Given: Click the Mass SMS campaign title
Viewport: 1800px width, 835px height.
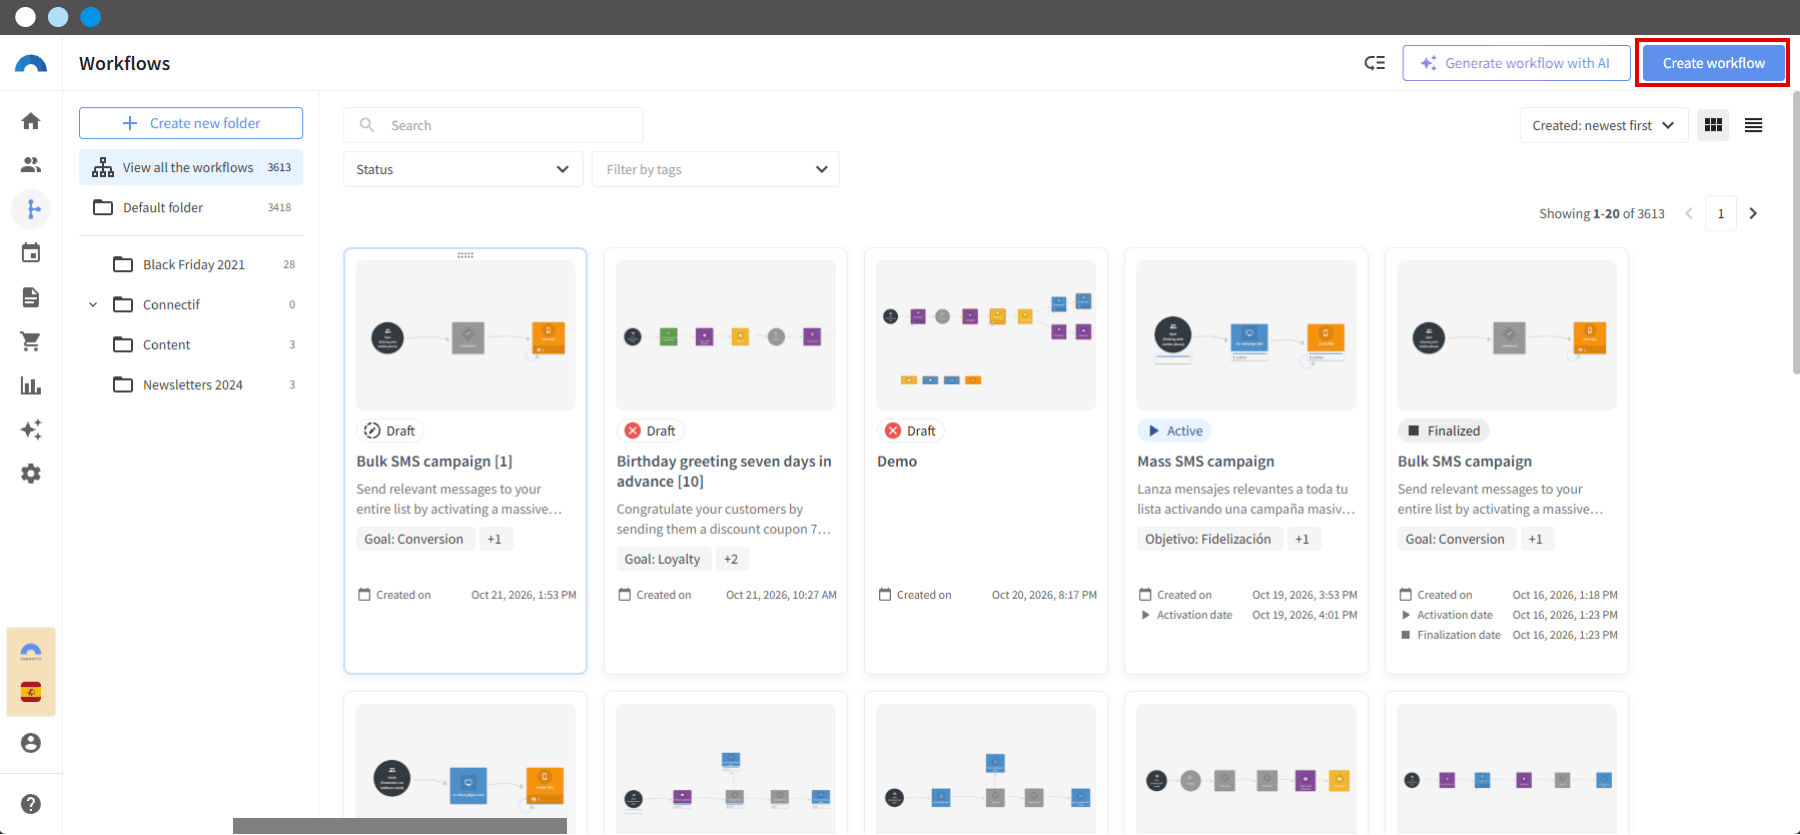Looking at the screenshot, I should point(1205,461).
